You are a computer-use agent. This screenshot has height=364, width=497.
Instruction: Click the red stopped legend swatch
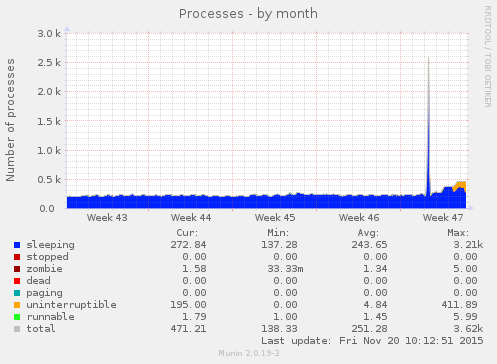(x=17, y=257)
